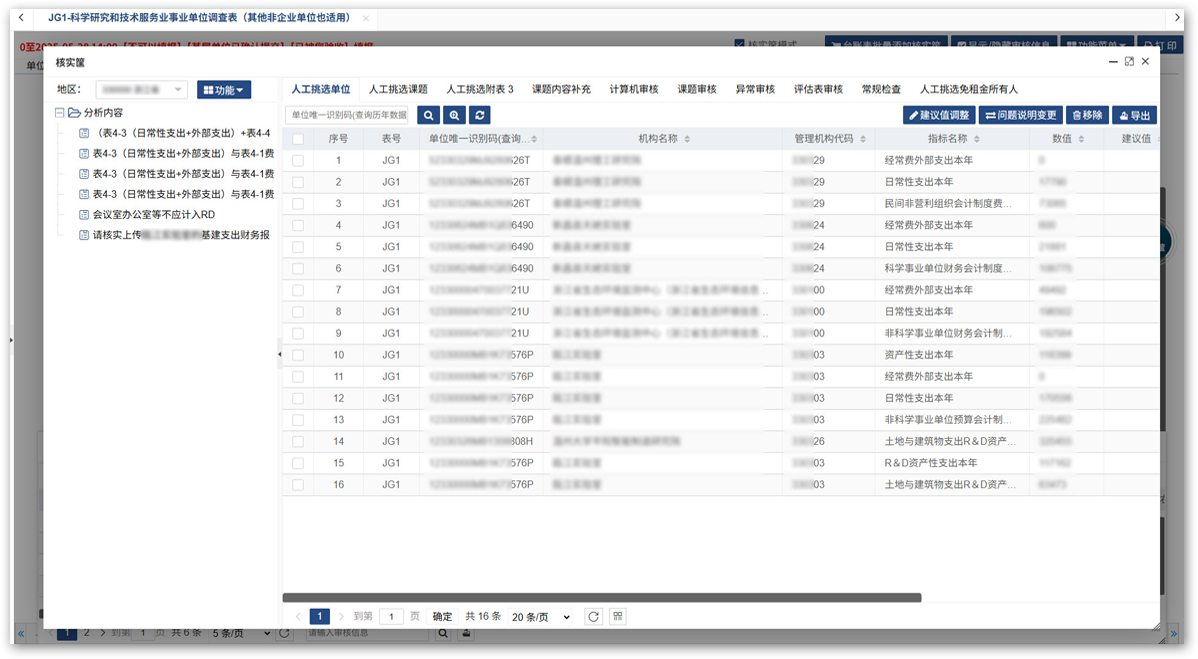Image resolution: width=1198 pixels, height=659 pixels.
Task: Click the advanced search zoom-plus icon
Action: 454,115
